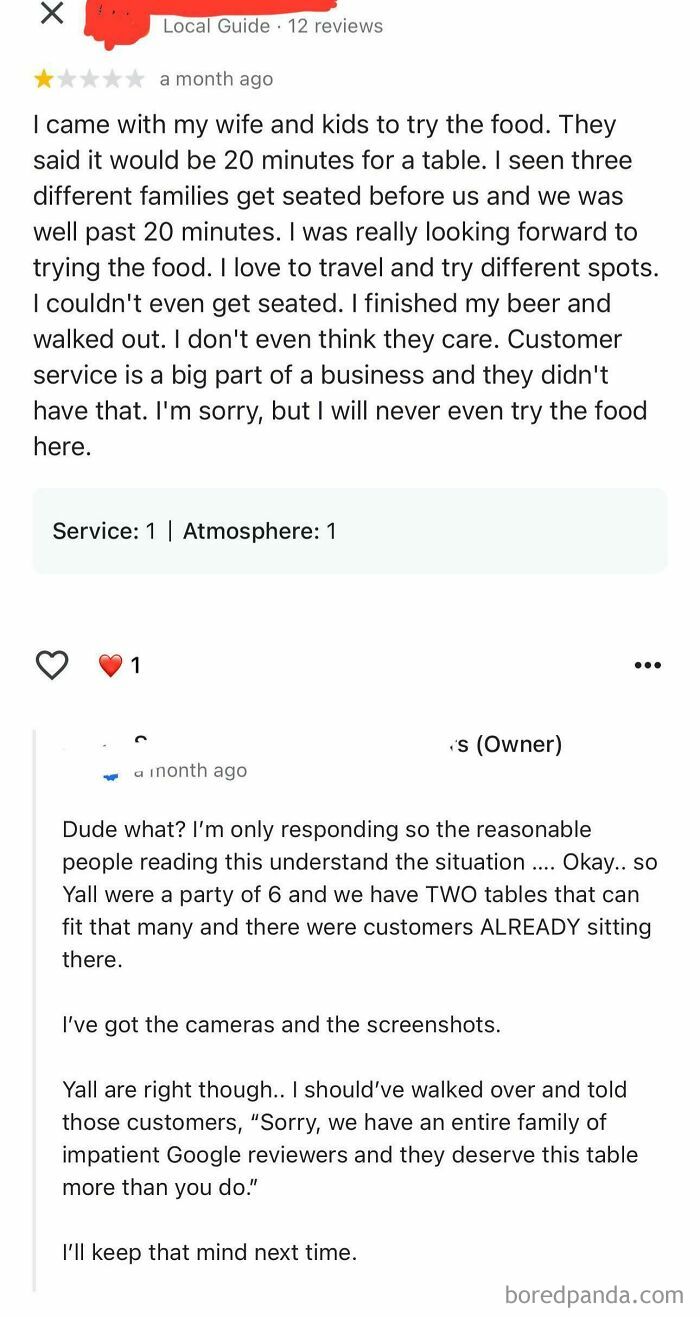
Task: Expand the reviewer's rating details chip
Action: pos(350,531)
